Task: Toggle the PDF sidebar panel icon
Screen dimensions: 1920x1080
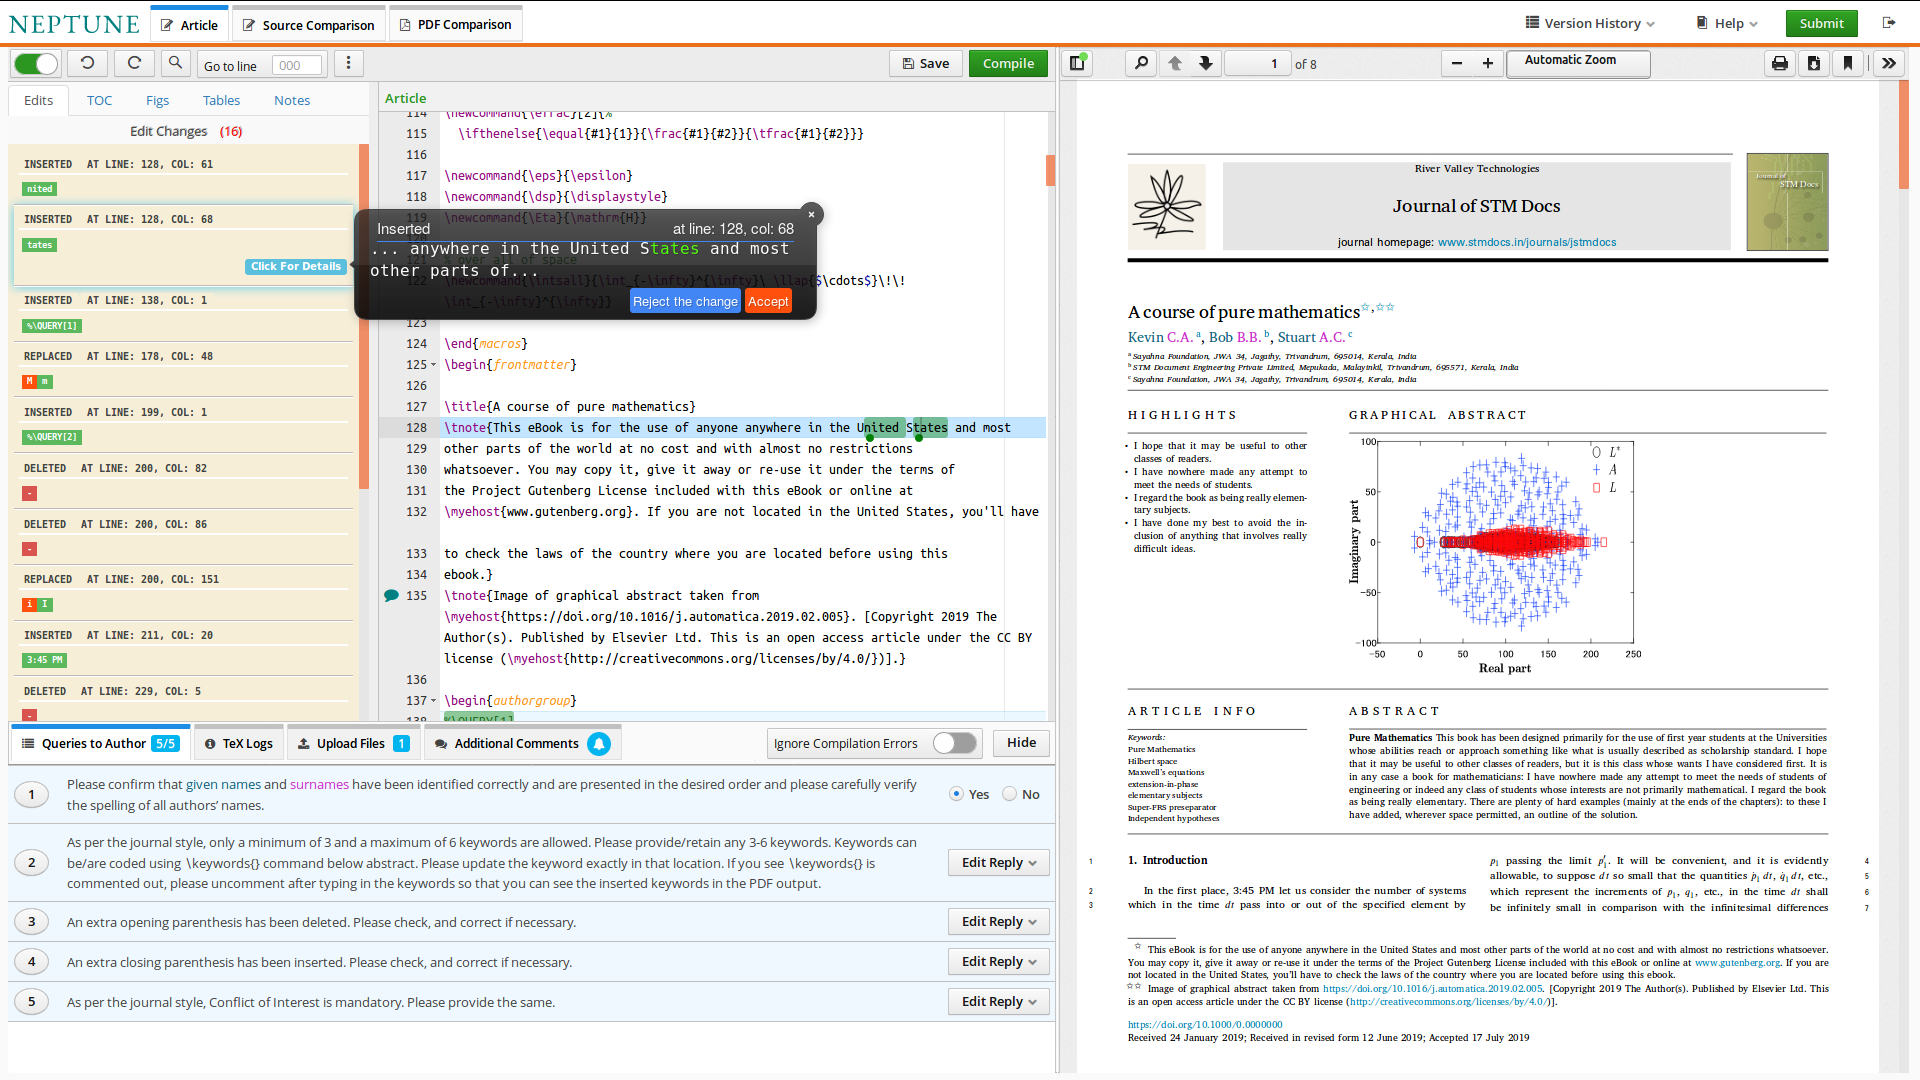Action: (1077, 64)
